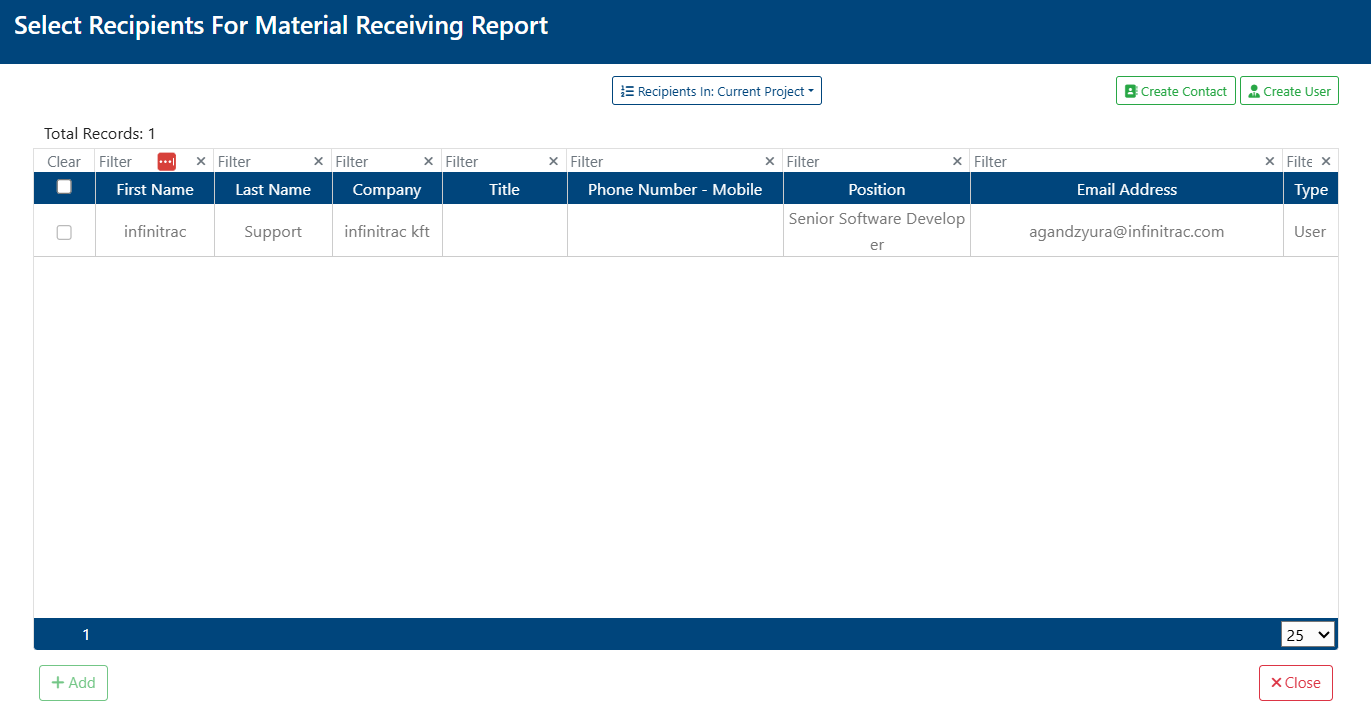Screen dimensions: 1371x718
Task: Go to page 1 in the pager
Action: click(86, 634)
